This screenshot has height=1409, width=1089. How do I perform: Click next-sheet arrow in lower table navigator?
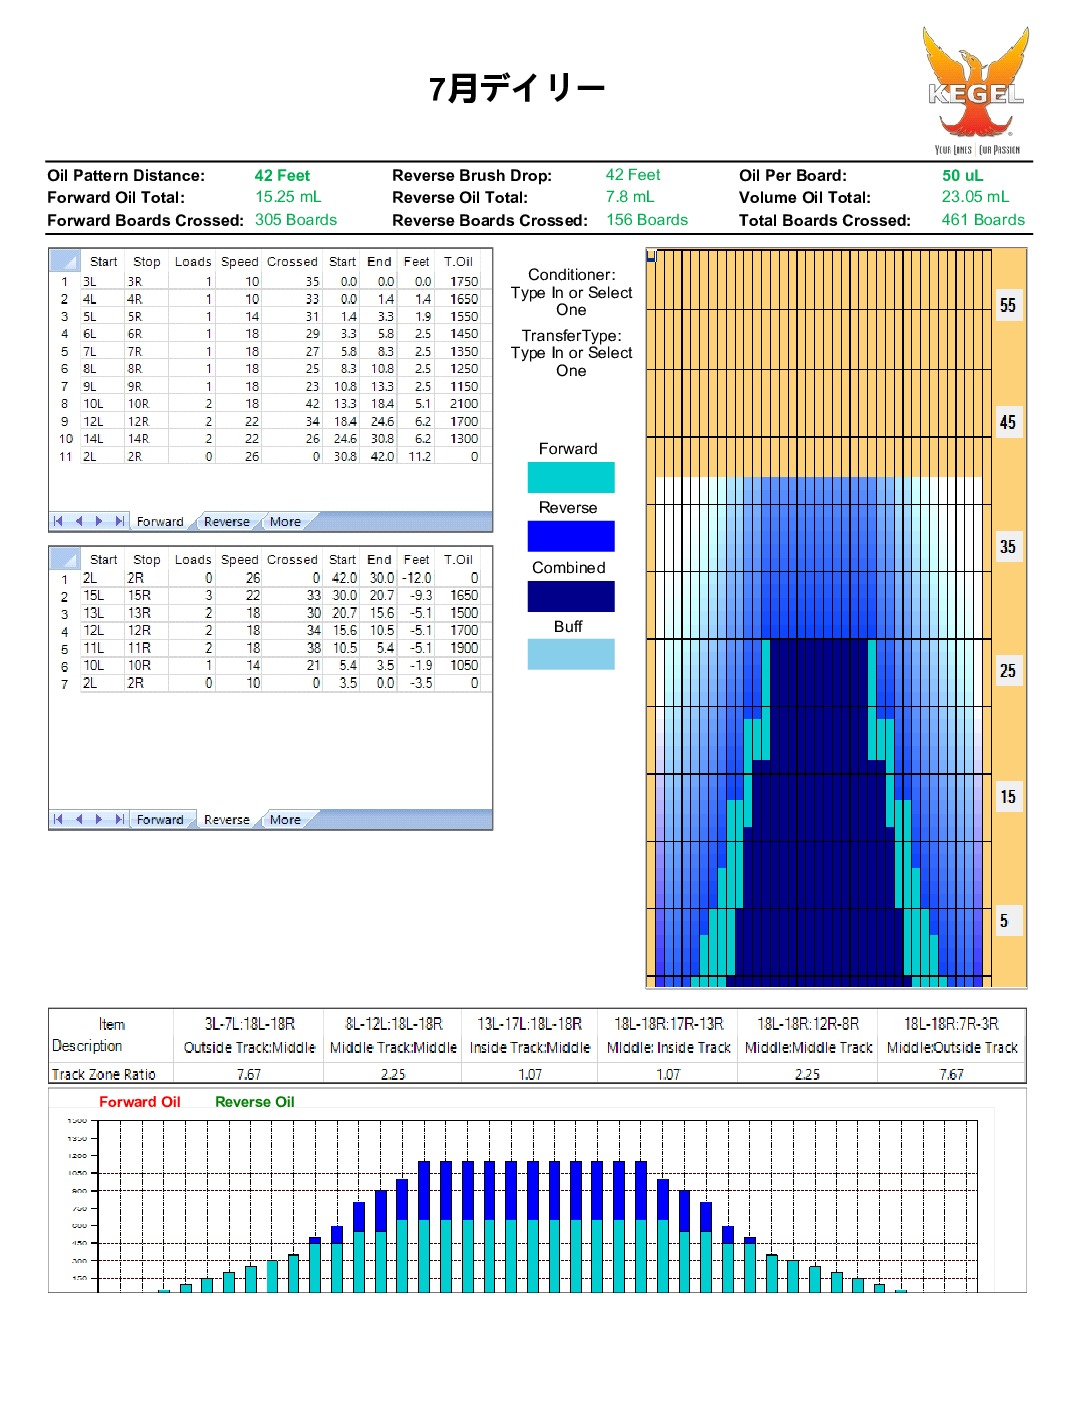click(x=99, y=819)
